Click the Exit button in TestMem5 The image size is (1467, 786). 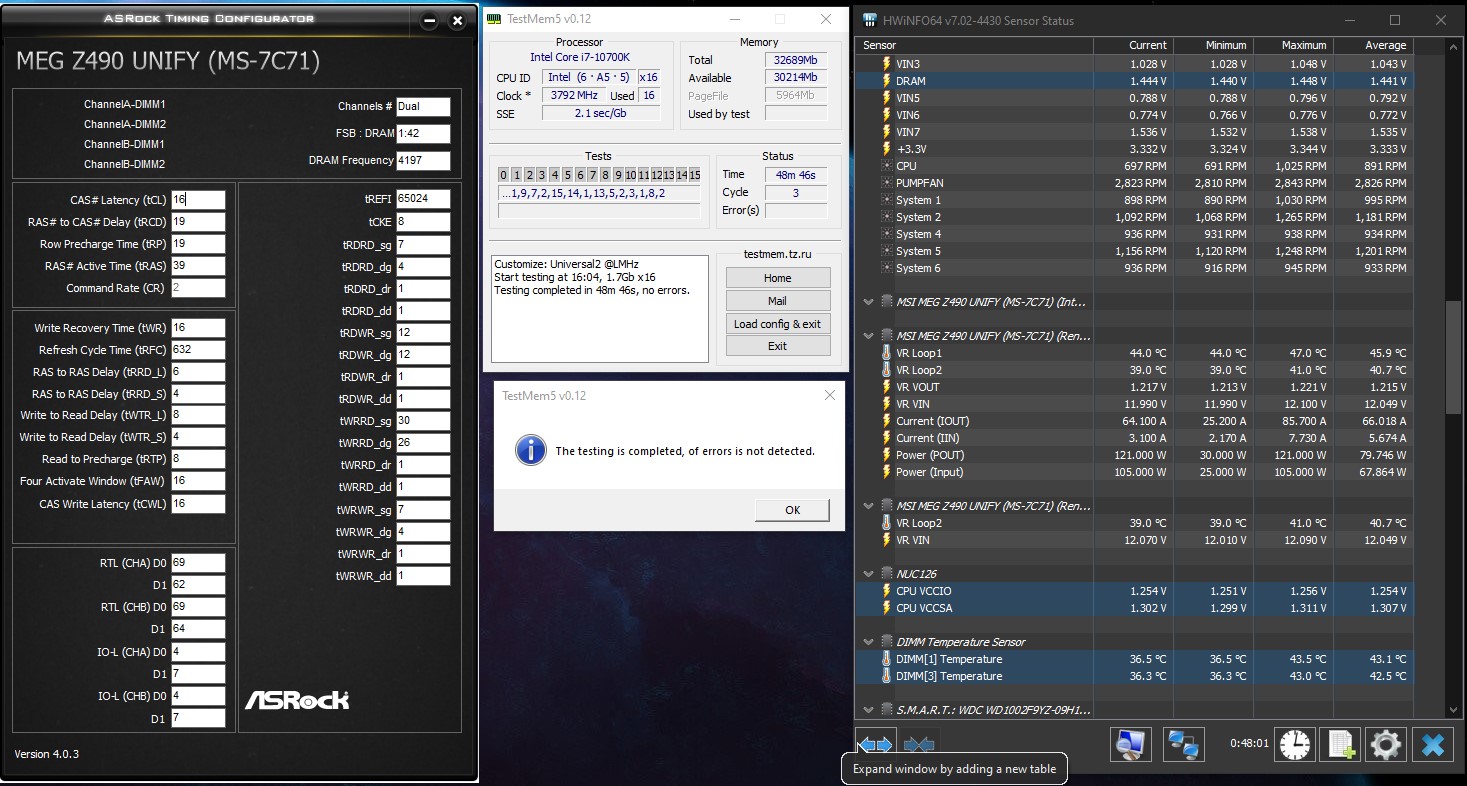[x=778, y=346]
